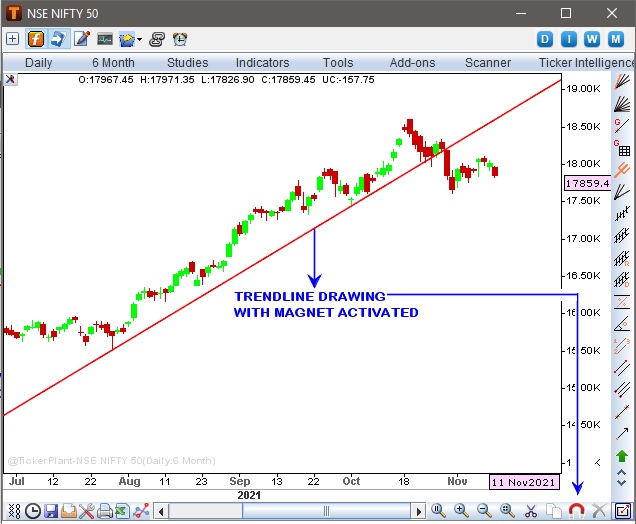Screen dimensions: 636x524
Task: Select the orange Andrews pitchfork tool
Action: 622,170
